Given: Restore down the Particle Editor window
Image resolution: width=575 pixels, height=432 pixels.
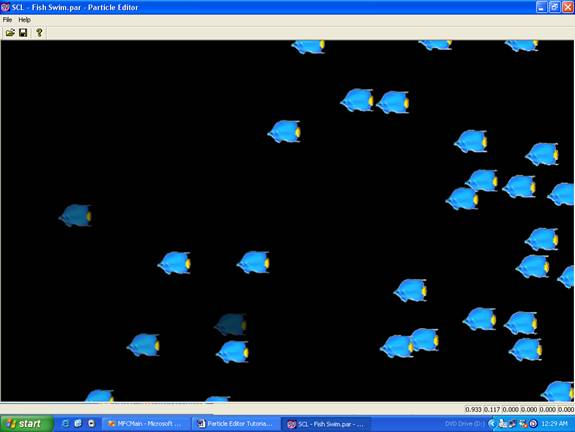Looking at the screenshot, I should click(554, 7).
